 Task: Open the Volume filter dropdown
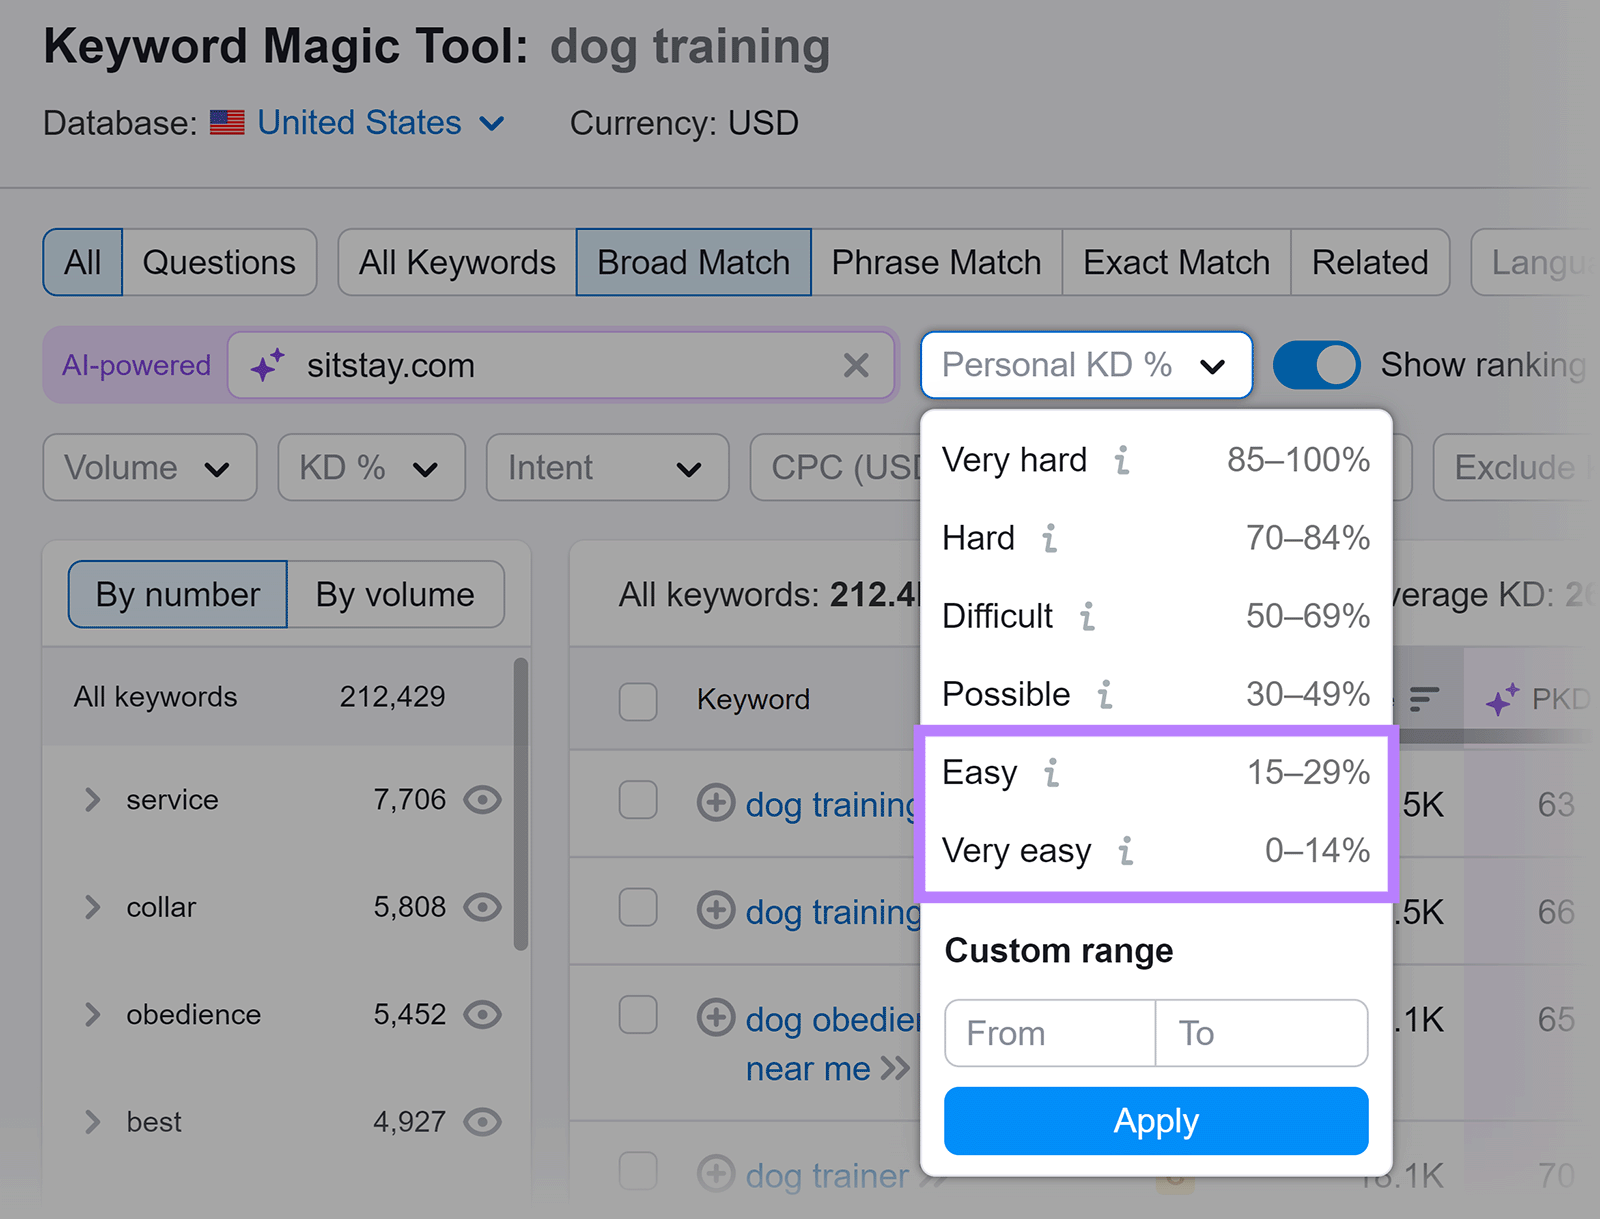tap(149, 468)
